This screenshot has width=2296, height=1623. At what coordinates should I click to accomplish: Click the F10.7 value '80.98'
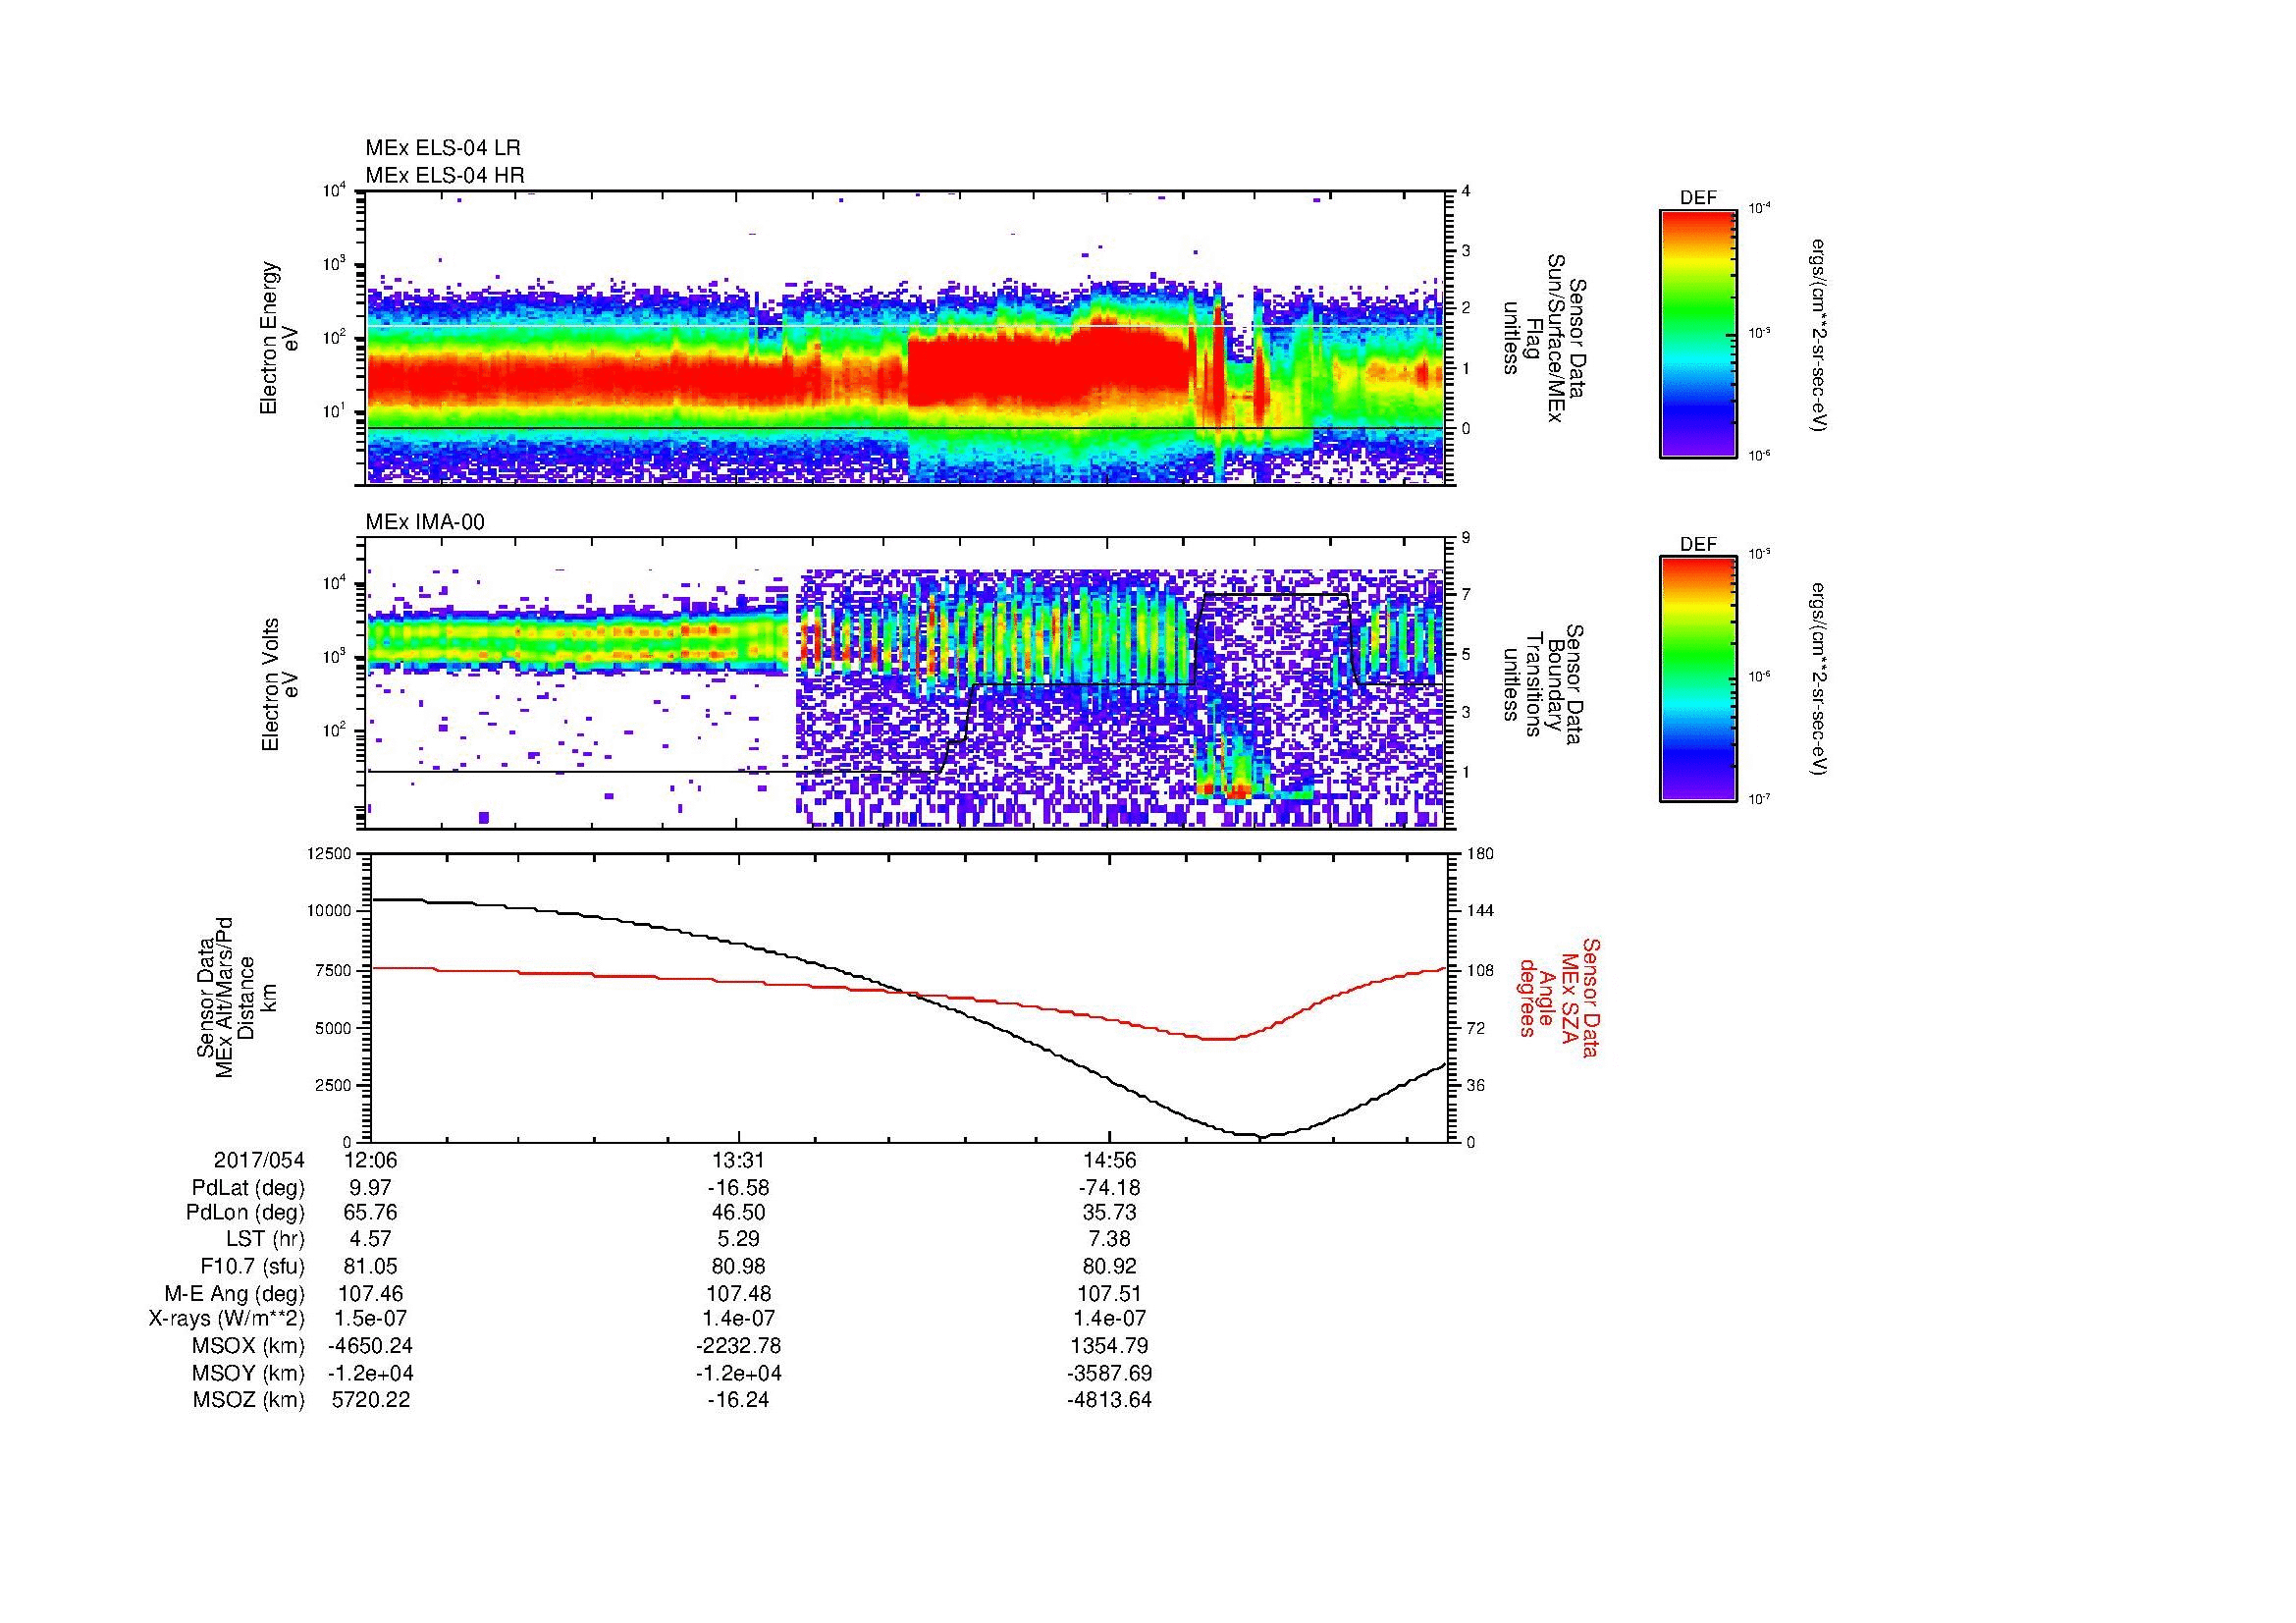[x=740, y=1267]
